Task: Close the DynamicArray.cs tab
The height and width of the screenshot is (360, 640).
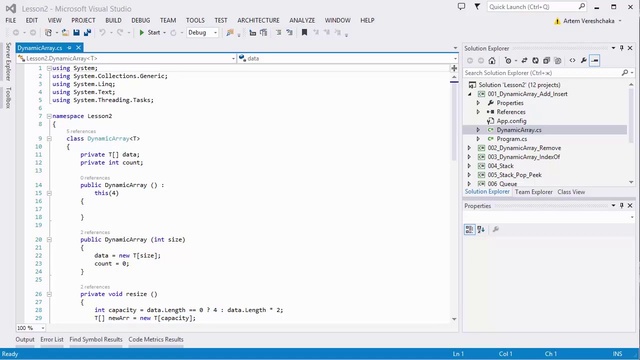Action: [x=78, y=48]
